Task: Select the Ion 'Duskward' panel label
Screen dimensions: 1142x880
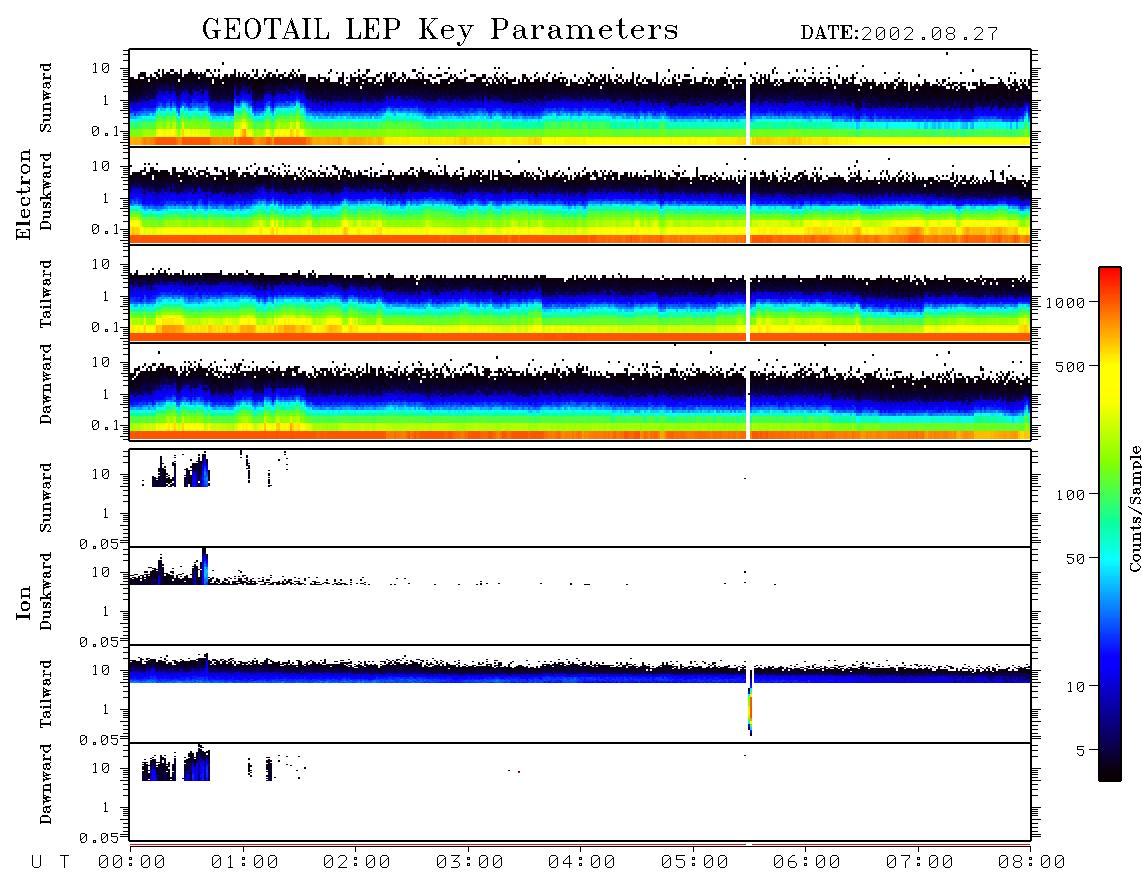Action: pyautogui.click(x=46, y=591)
